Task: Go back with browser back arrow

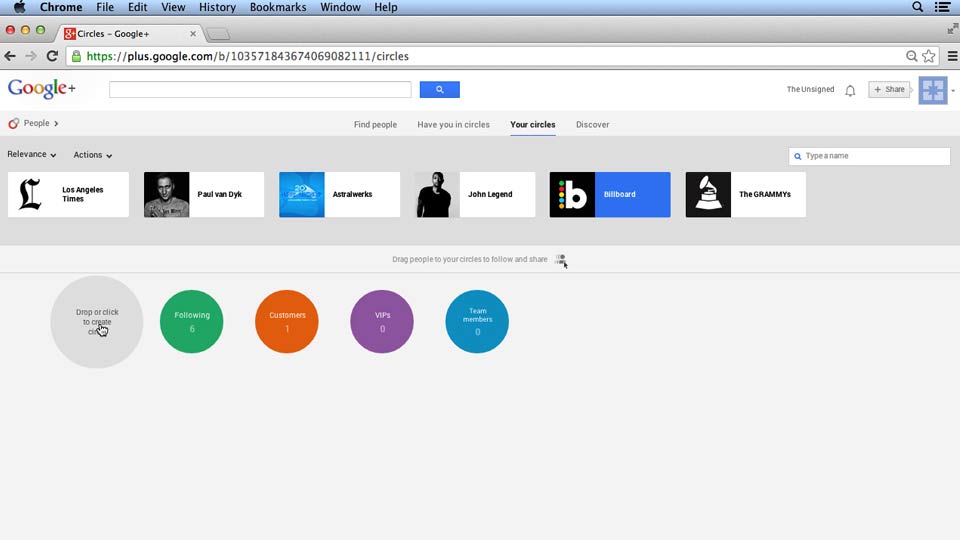Action: point(10,56)
